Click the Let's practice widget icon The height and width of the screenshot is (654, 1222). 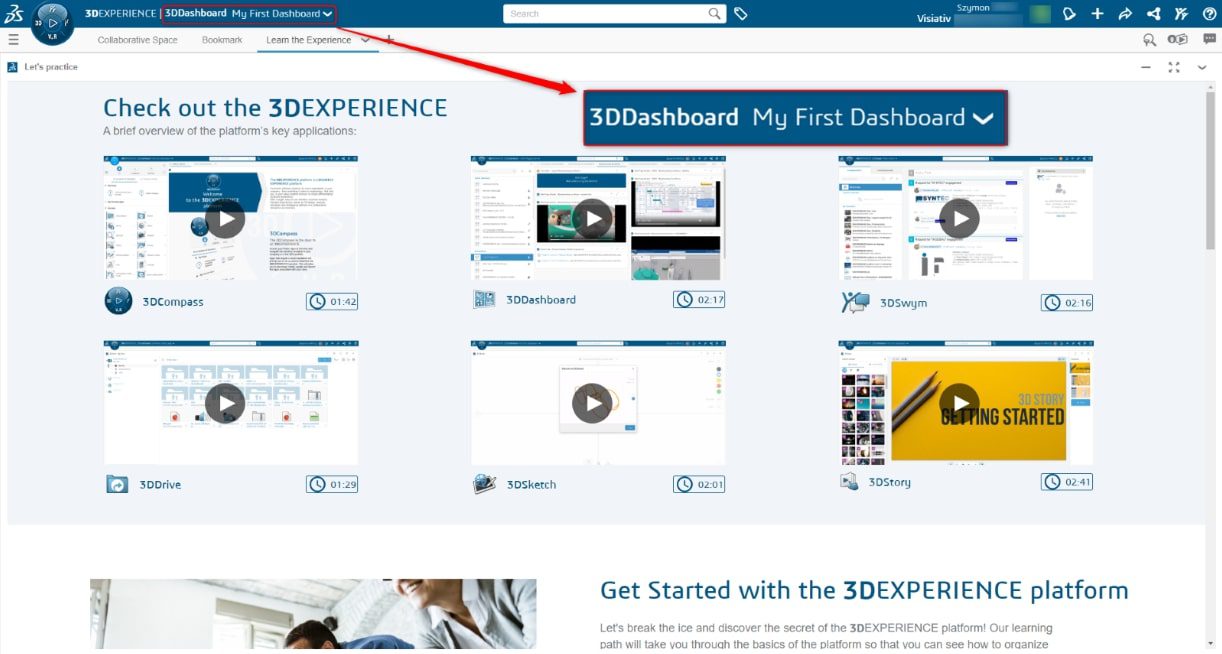point(13,67)
